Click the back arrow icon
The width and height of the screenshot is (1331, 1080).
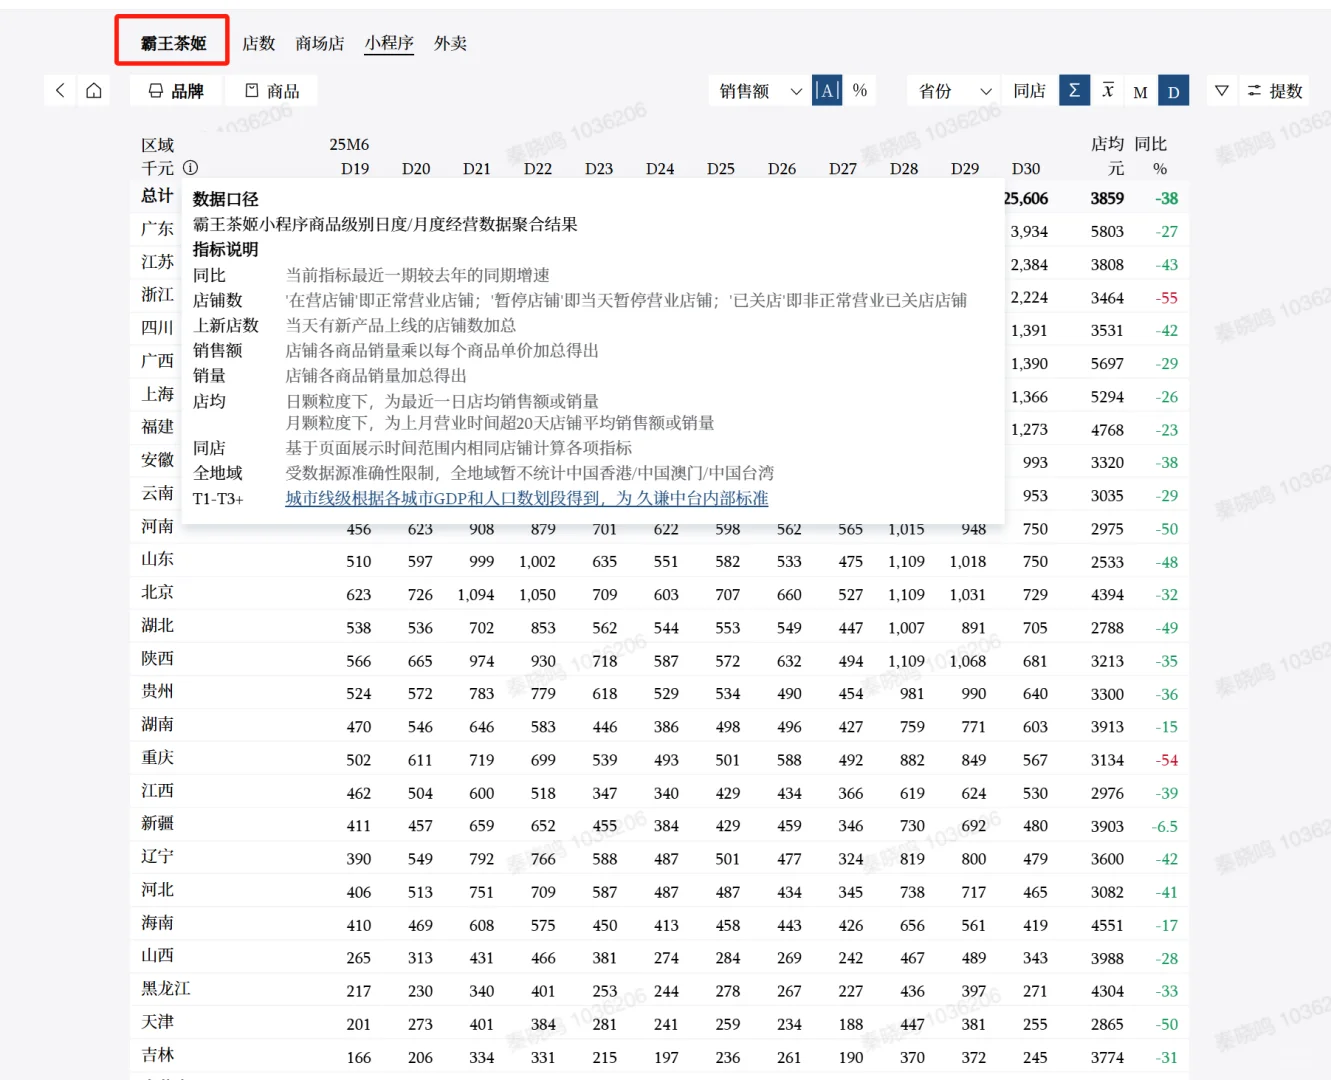click(x=60, y=91)
